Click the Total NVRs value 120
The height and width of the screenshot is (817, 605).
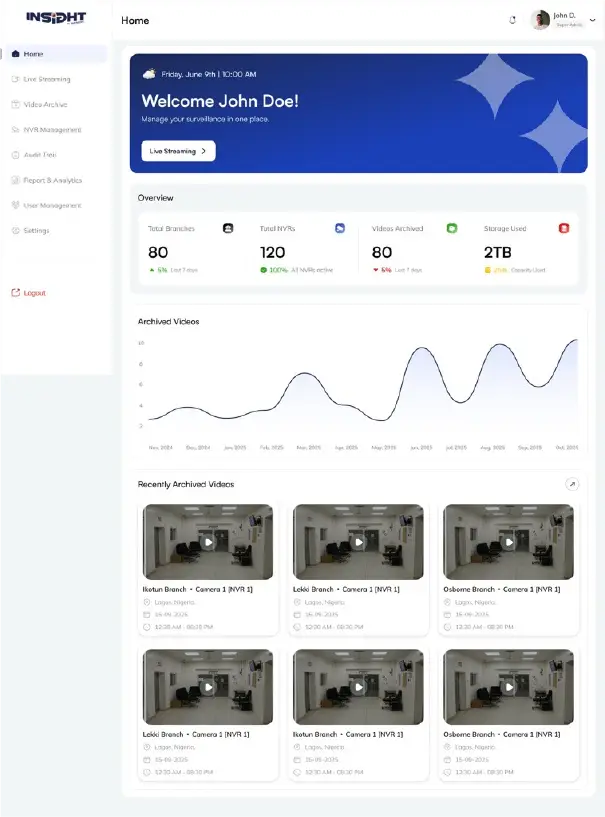coord(273,253)
